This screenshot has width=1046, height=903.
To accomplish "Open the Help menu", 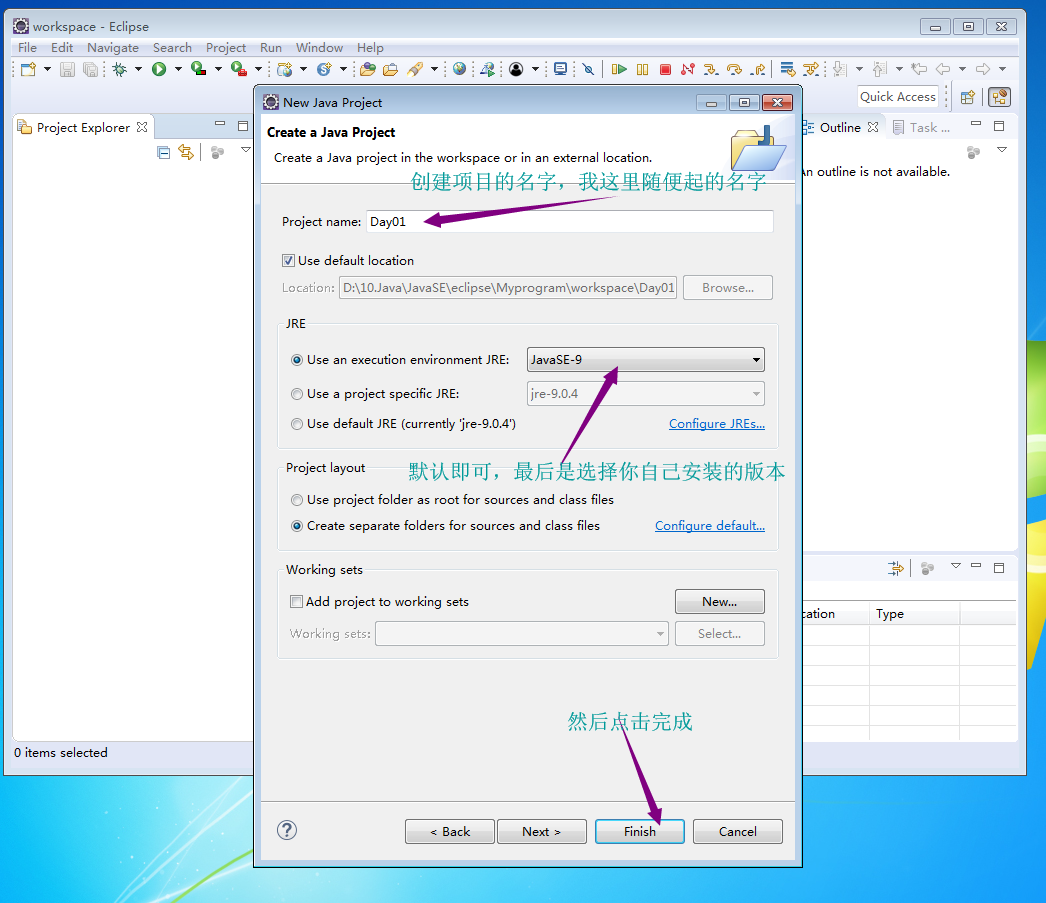I will tap(370, 48).
